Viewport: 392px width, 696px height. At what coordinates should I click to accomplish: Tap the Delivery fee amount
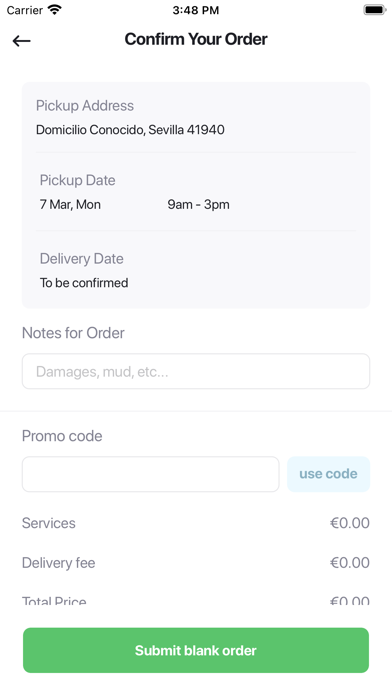click(x=350, y=563)
